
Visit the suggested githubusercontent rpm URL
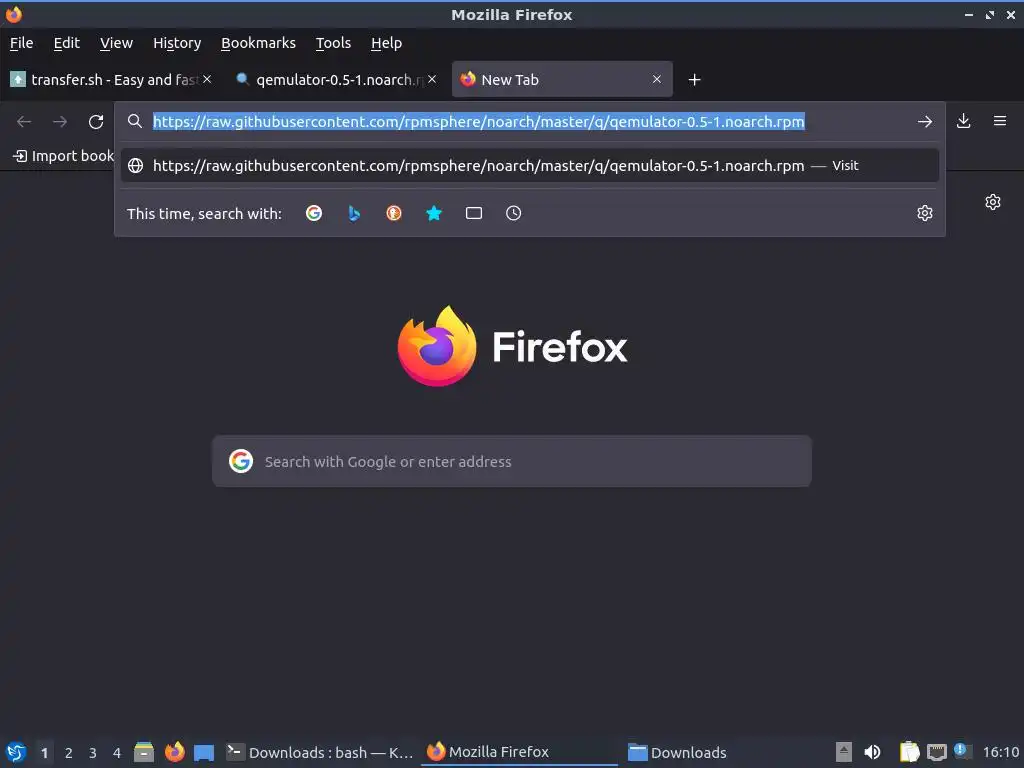[x=530, y=166]
